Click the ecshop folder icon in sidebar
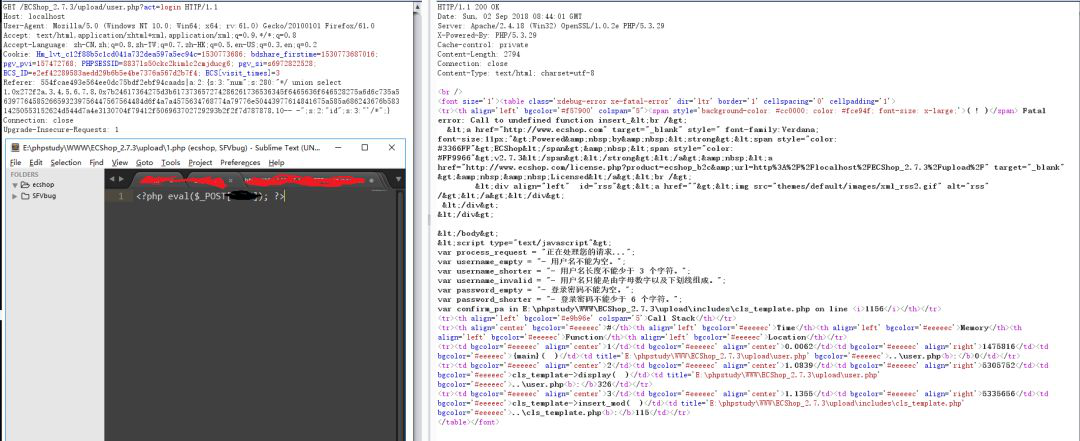1080x441 pixels. coord(24,184)
